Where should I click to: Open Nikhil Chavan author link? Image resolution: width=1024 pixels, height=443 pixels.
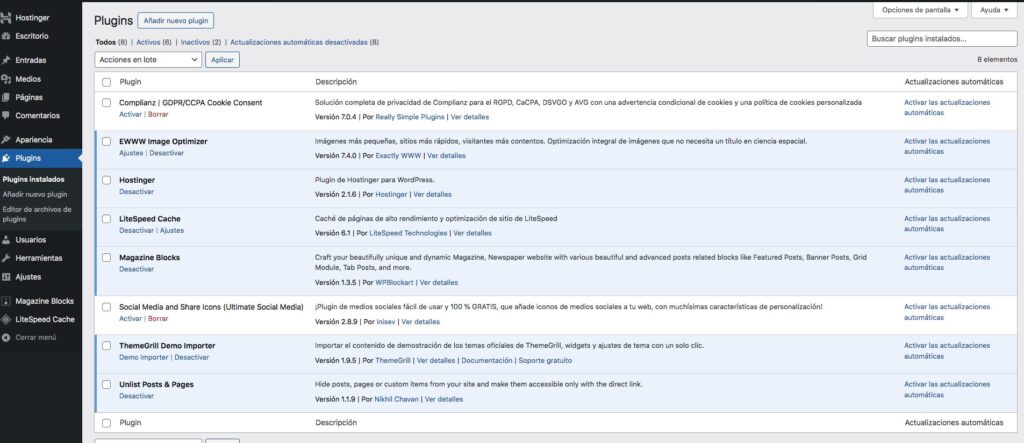click(396, 399)
